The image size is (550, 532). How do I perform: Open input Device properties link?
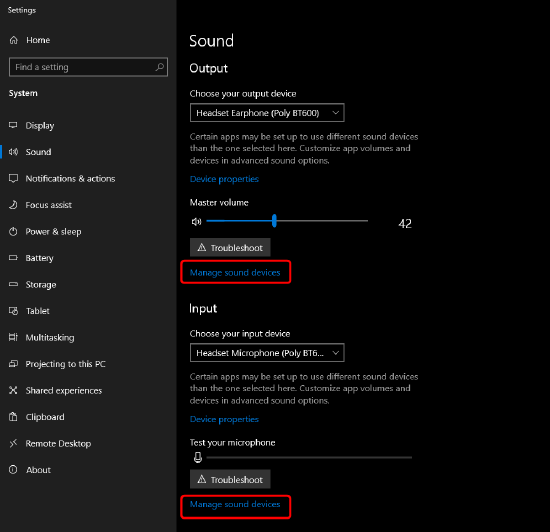click(224, 419)
